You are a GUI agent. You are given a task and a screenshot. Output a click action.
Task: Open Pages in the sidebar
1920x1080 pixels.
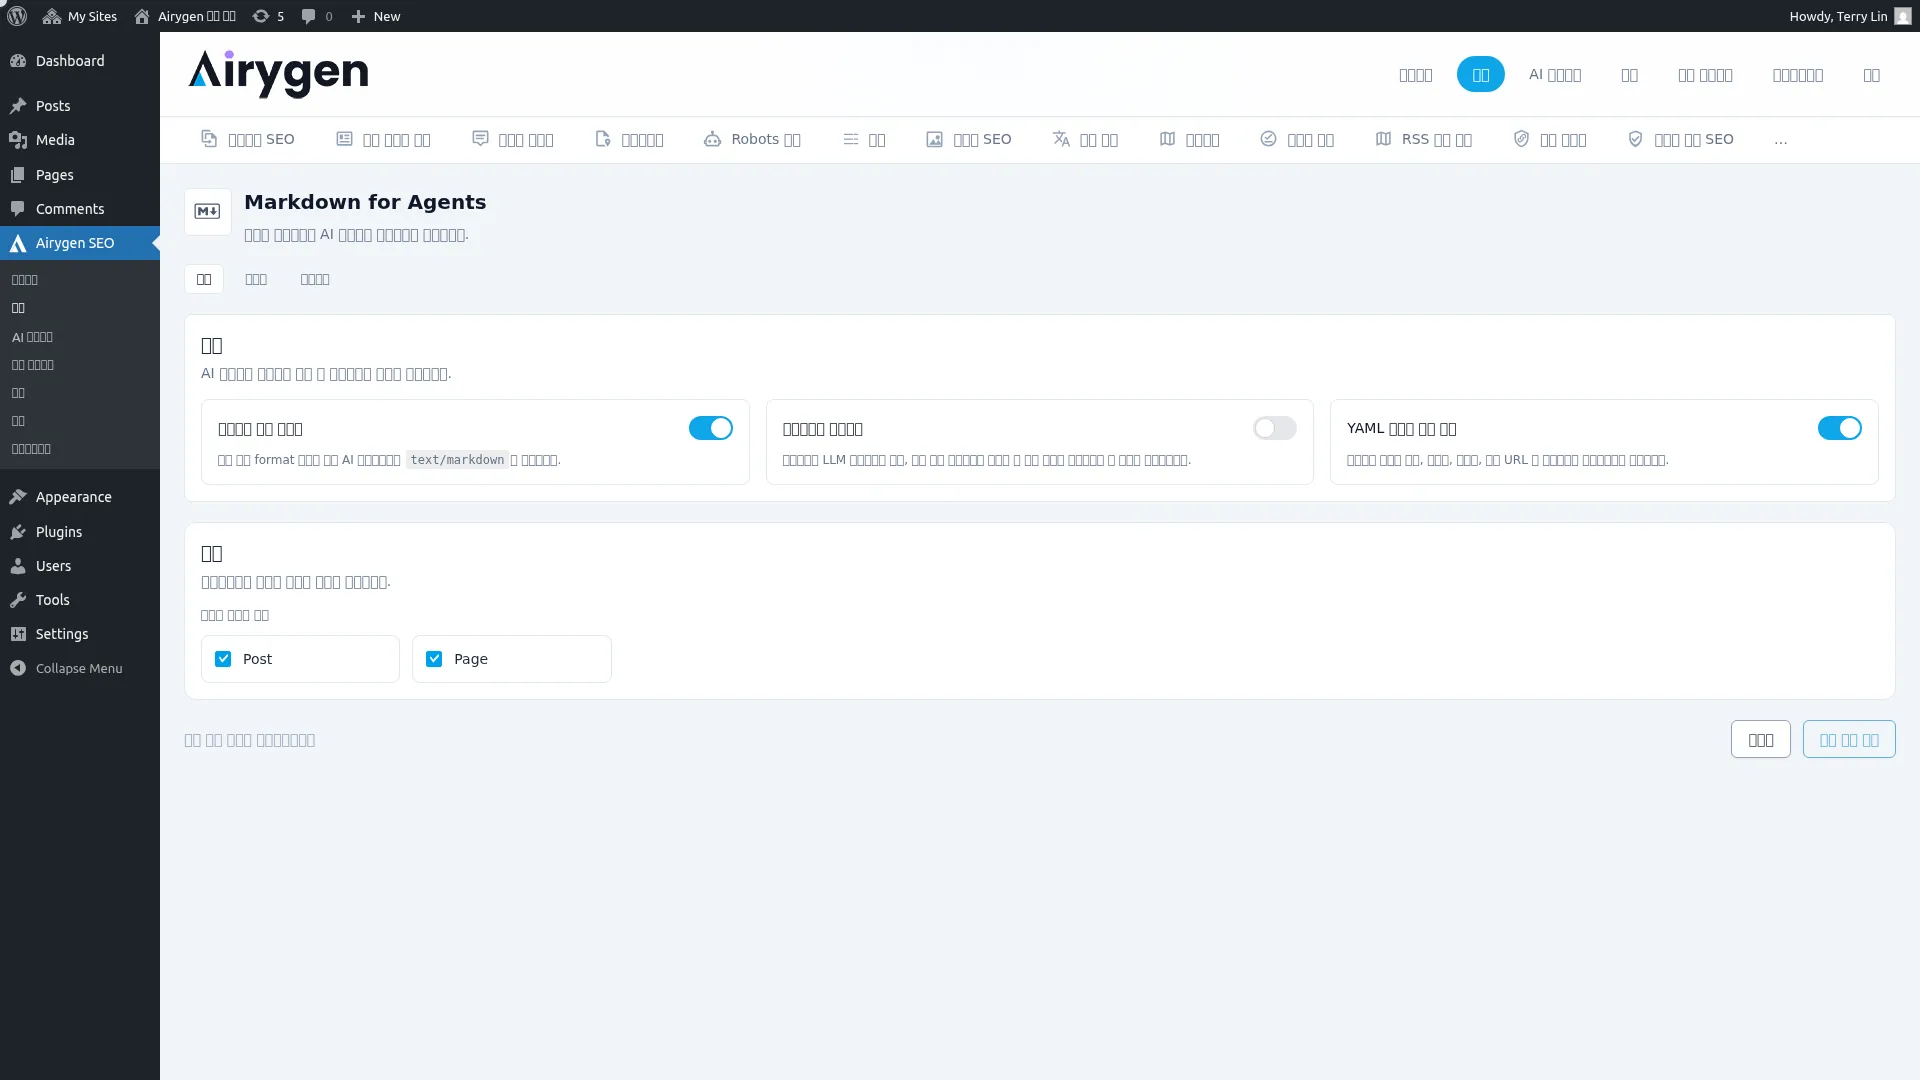point(80,175)
